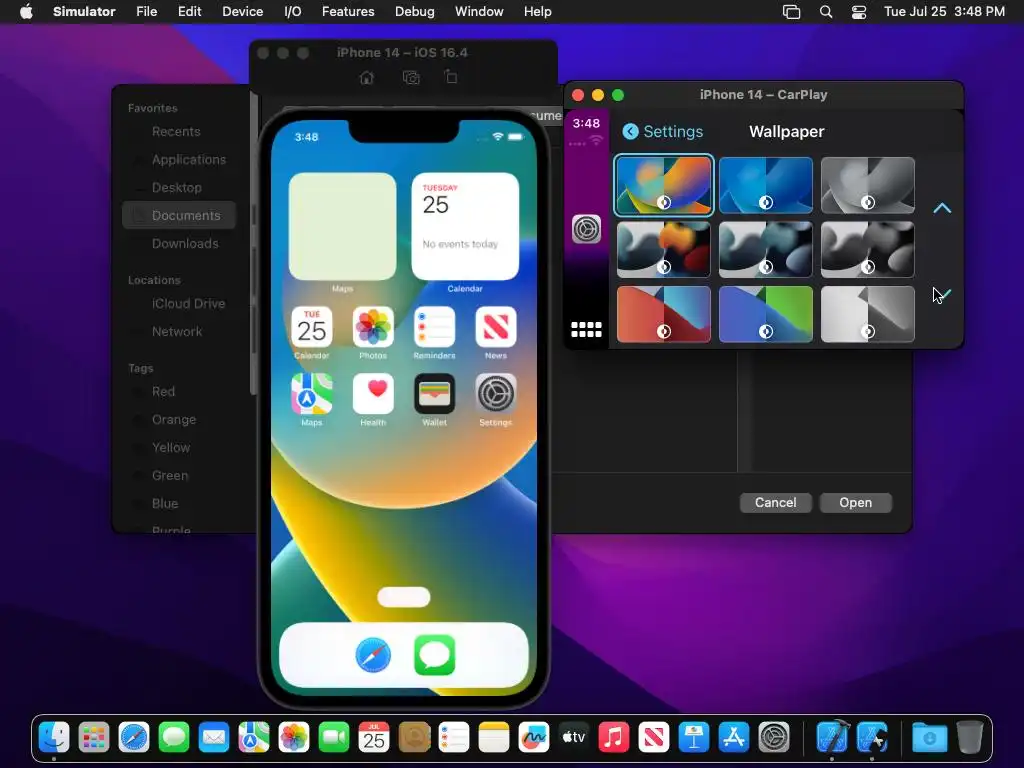Select red and blue CarPlay wallpaper

tap(664, 314)
